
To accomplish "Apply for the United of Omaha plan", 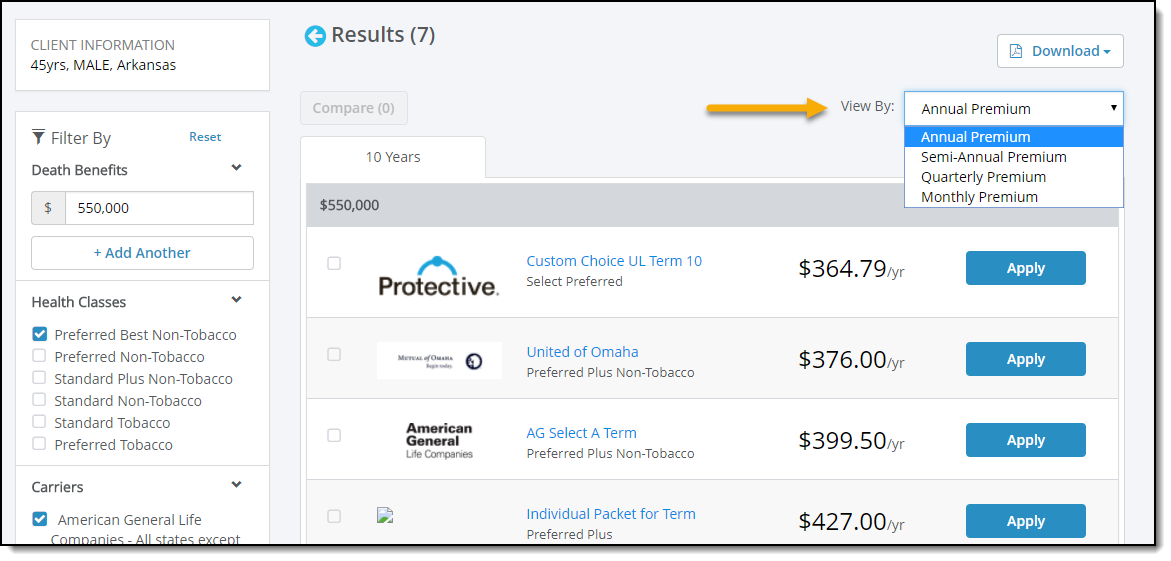I will click(x=1025, y=359).
